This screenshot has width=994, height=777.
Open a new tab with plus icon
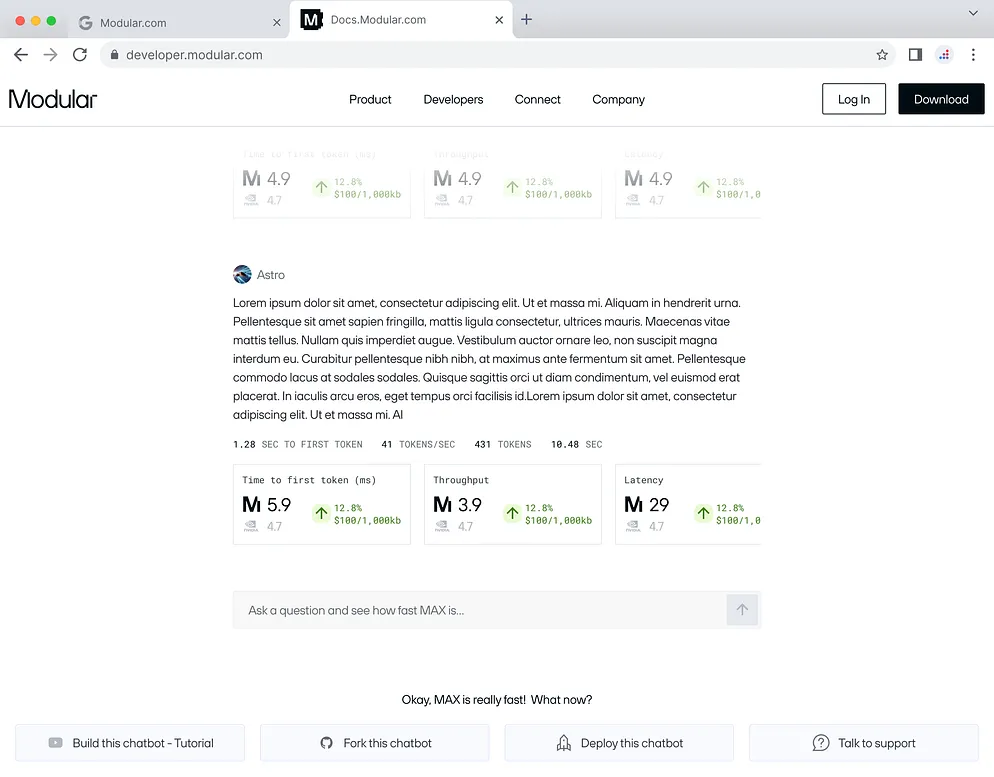click(526, 20)
